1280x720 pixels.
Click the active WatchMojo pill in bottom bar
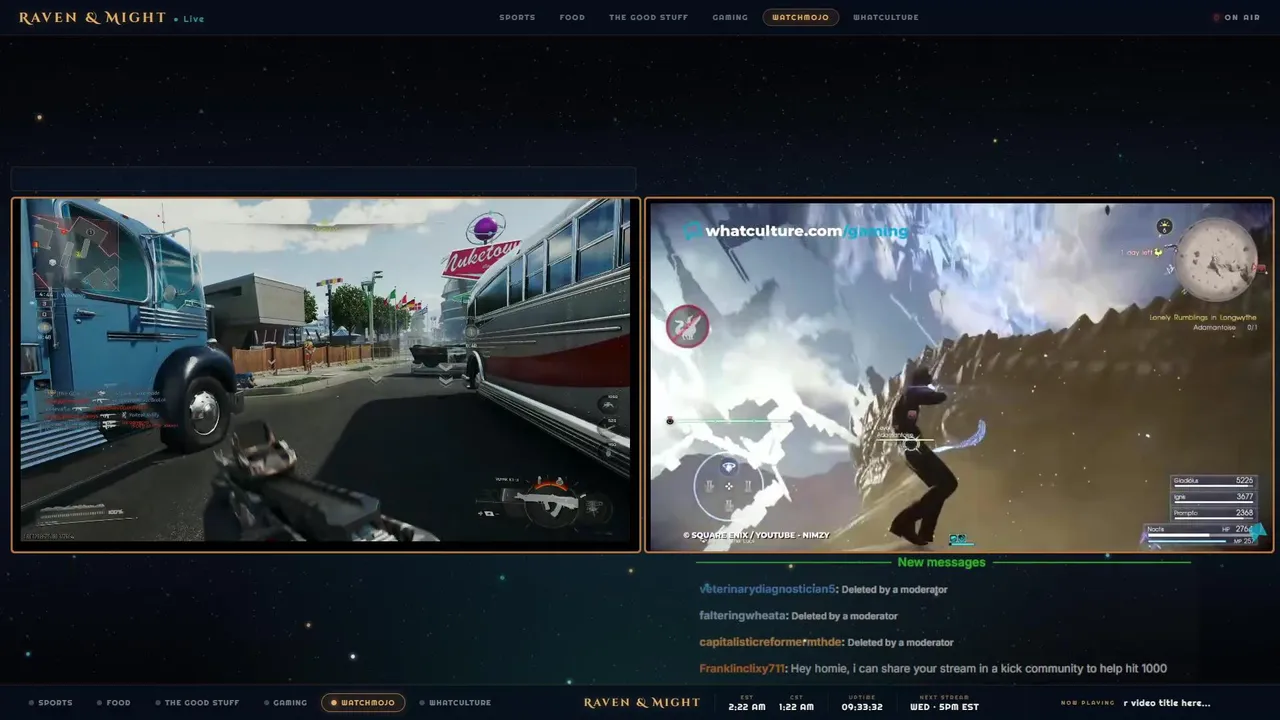tap(363, 703)
